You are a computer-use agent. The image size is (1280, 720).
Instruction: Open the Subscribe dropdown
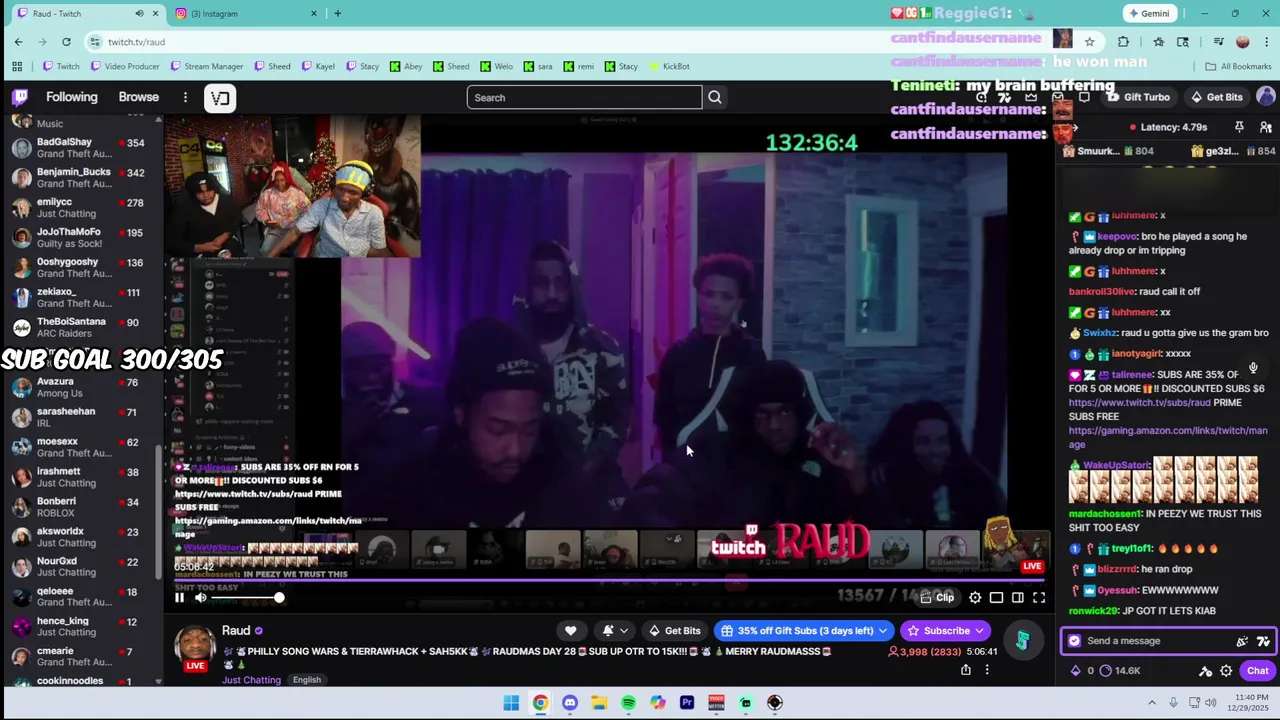tap(945, 631)
